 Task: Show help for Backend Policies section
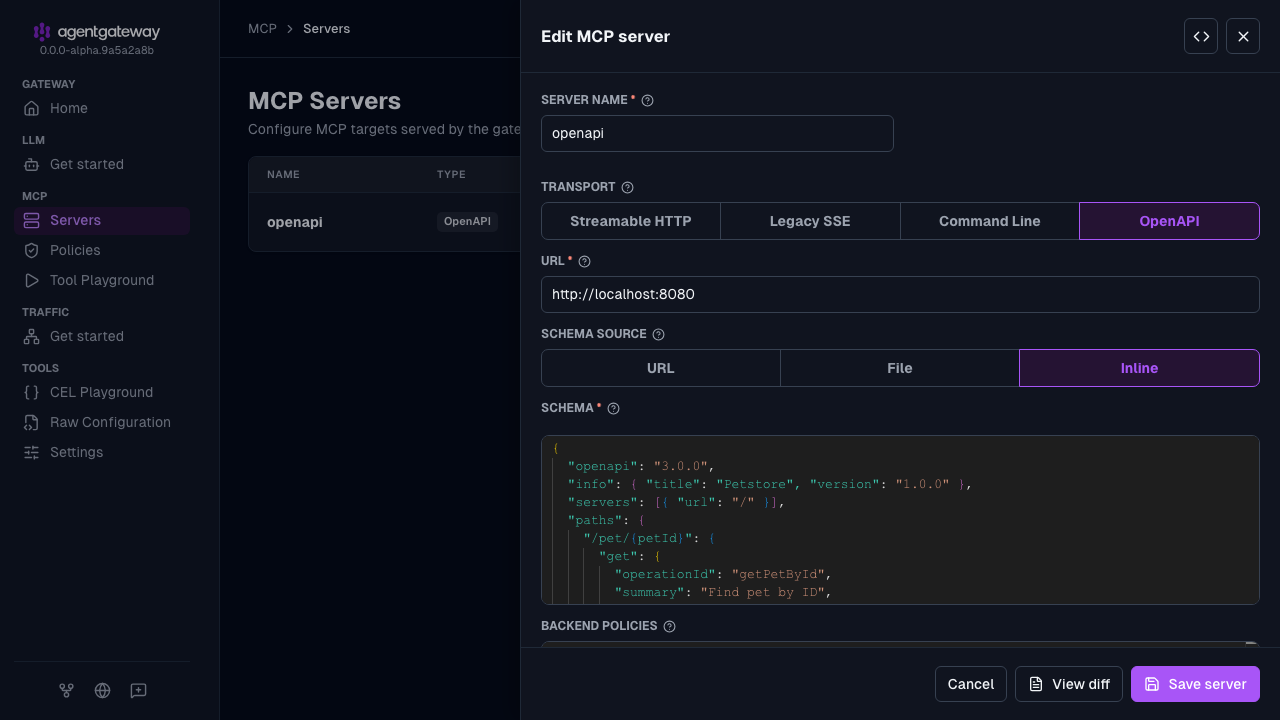pyautogui.click(x=670, y=626)
